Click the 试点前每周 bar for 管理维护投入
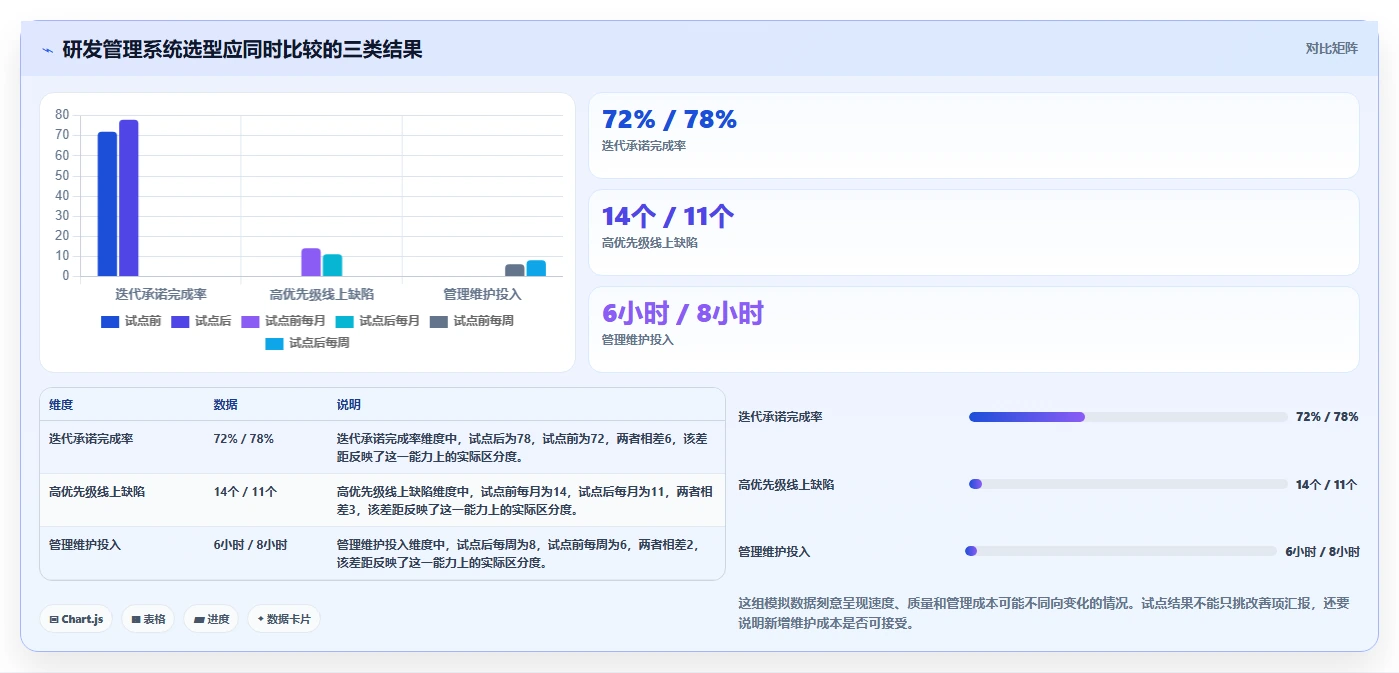The width and height of the screenshot is (1399, 673). click(x=515, y=270)
